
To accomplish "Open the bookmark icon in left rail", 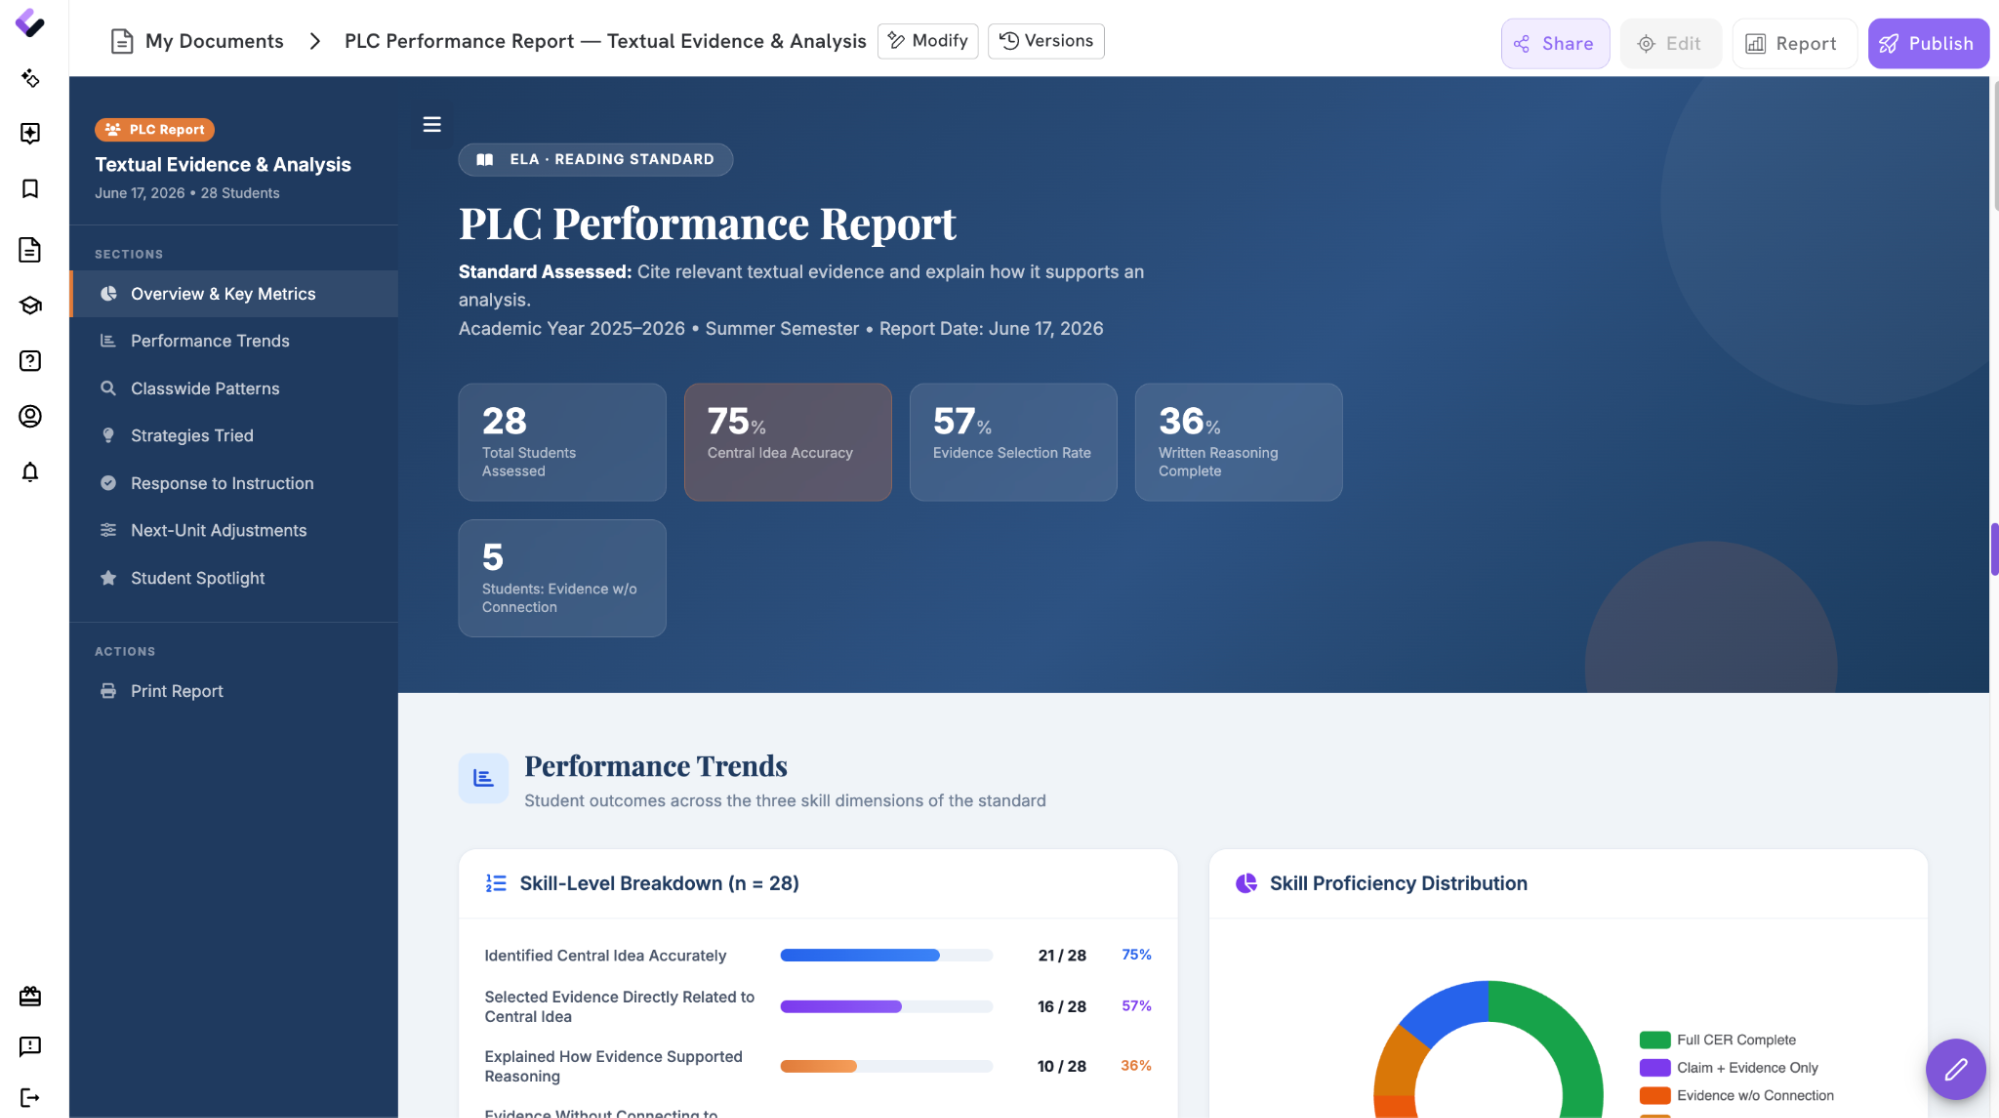I will click(x=30, y=189).
